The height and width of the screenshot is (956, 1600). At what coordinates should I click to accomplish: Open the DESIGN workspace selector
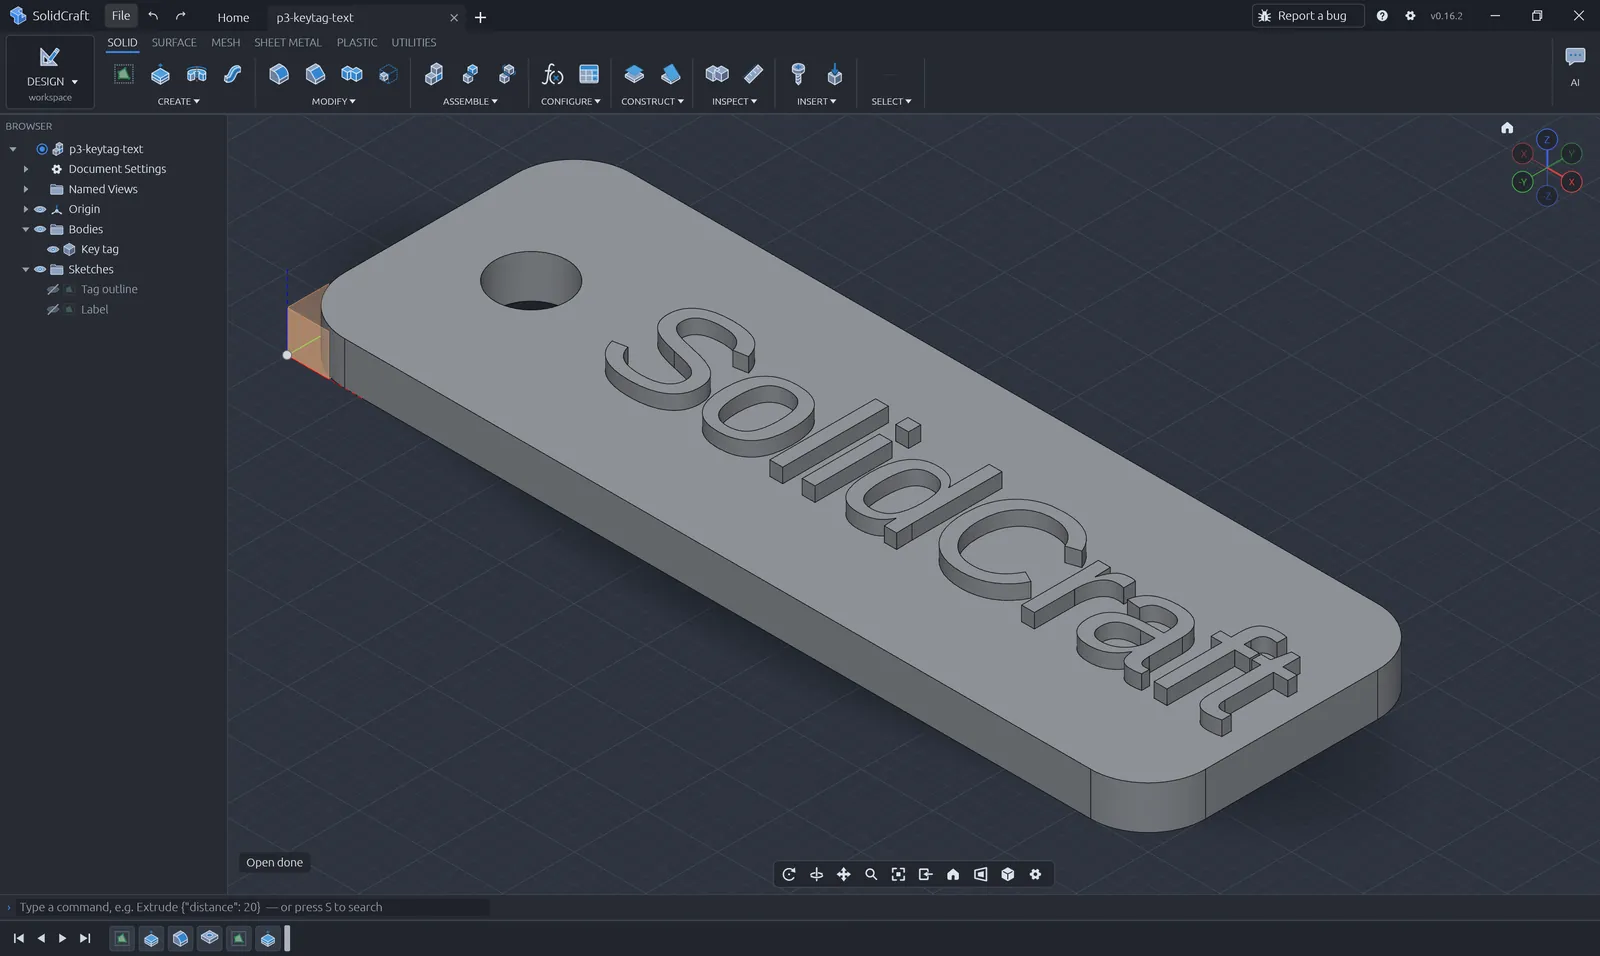pos(50,72)
